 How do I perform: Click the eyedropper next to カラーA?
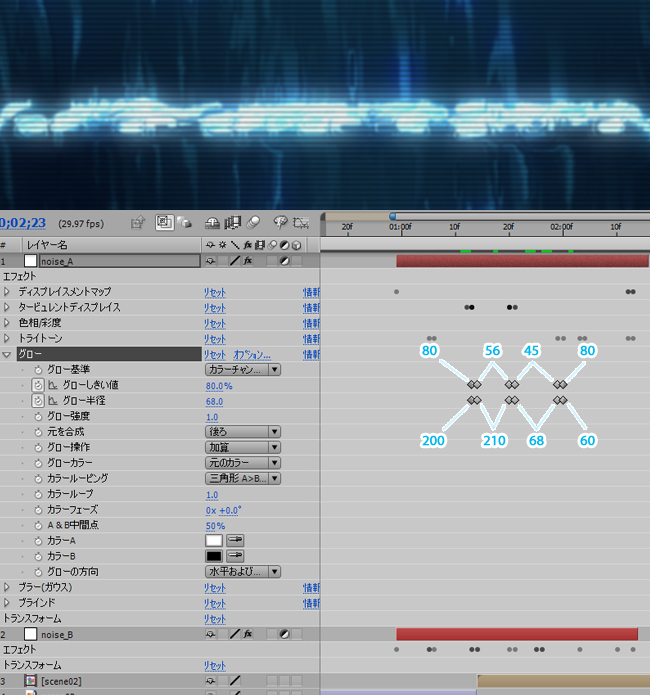click(239, 540)
